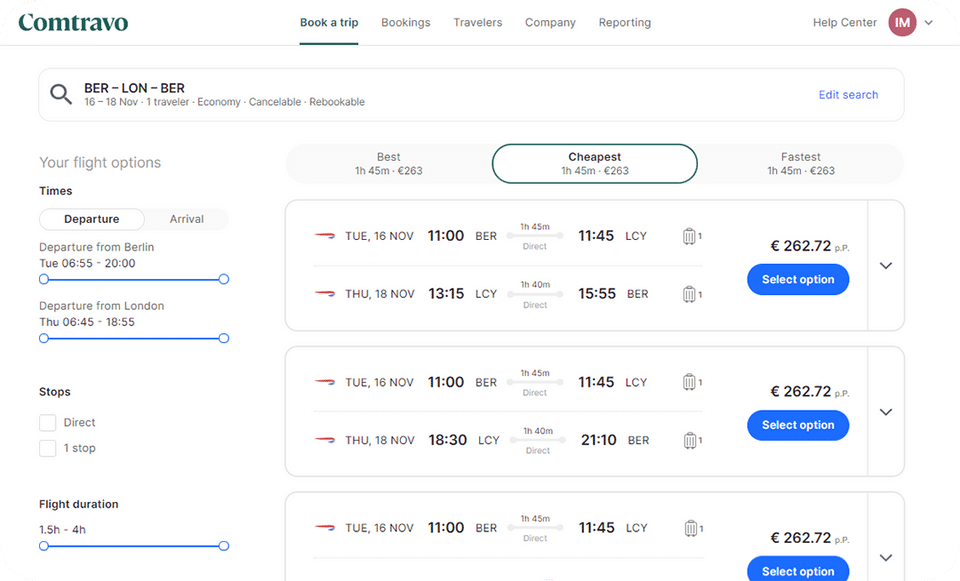Open the user account dropdown arrow

(929, 23)
